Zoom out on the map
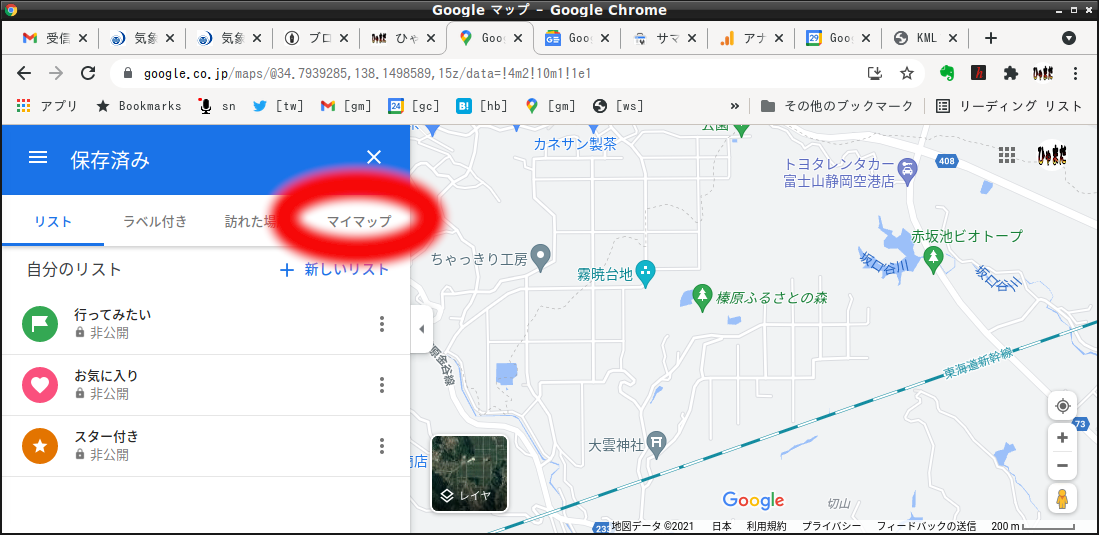This screenshot has height=535, width=1099. [x=1063, y=466]
